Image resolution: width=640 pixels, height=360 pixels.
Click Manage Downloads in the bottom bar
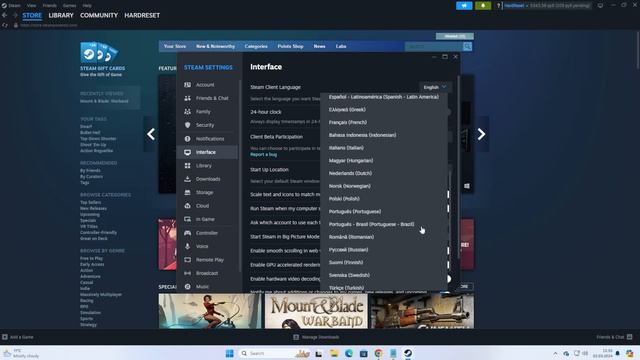[x=316, y=337]
